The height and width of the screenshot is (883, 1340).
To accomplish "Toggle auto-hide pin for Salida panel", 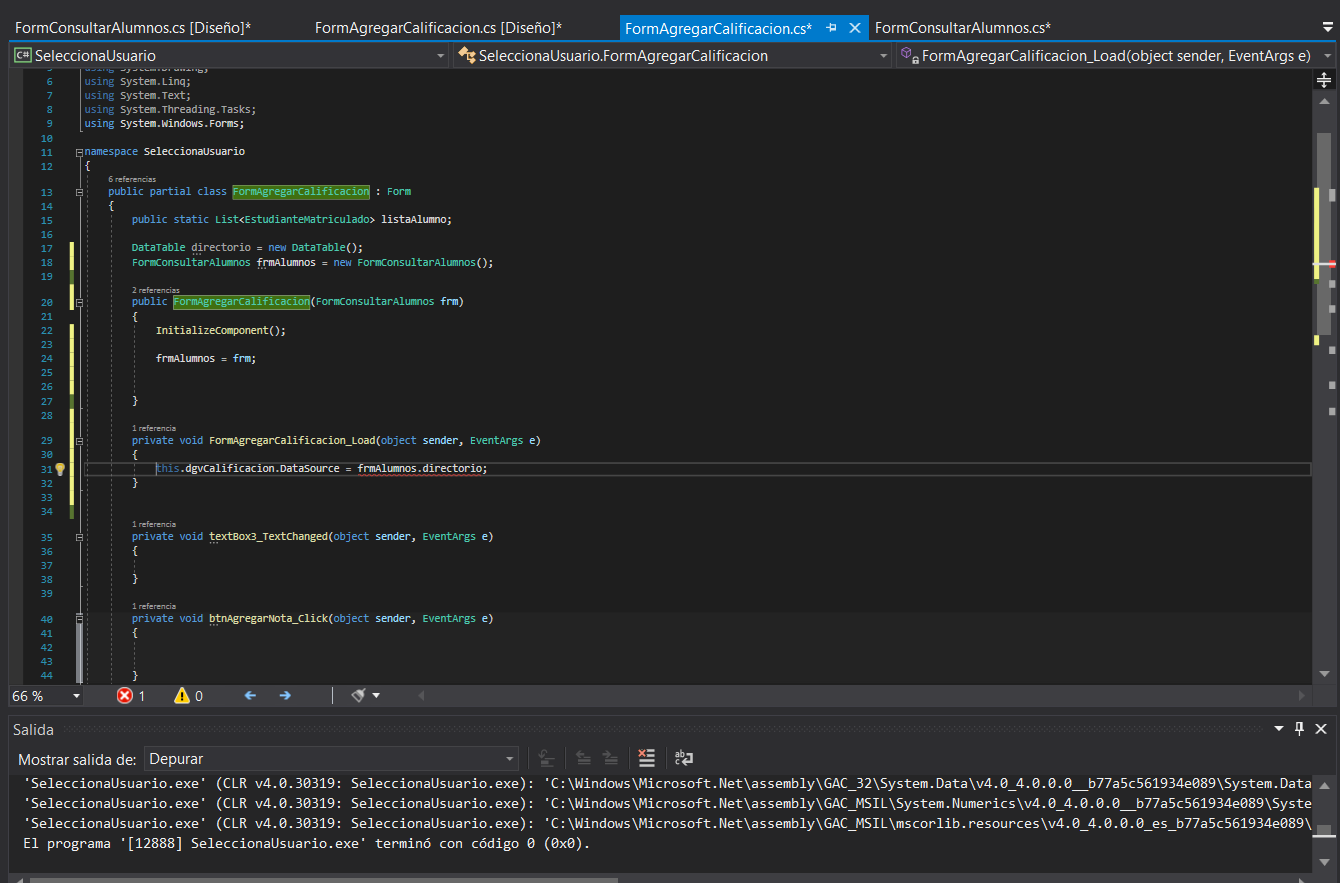I will click(x=1300, y=729).
